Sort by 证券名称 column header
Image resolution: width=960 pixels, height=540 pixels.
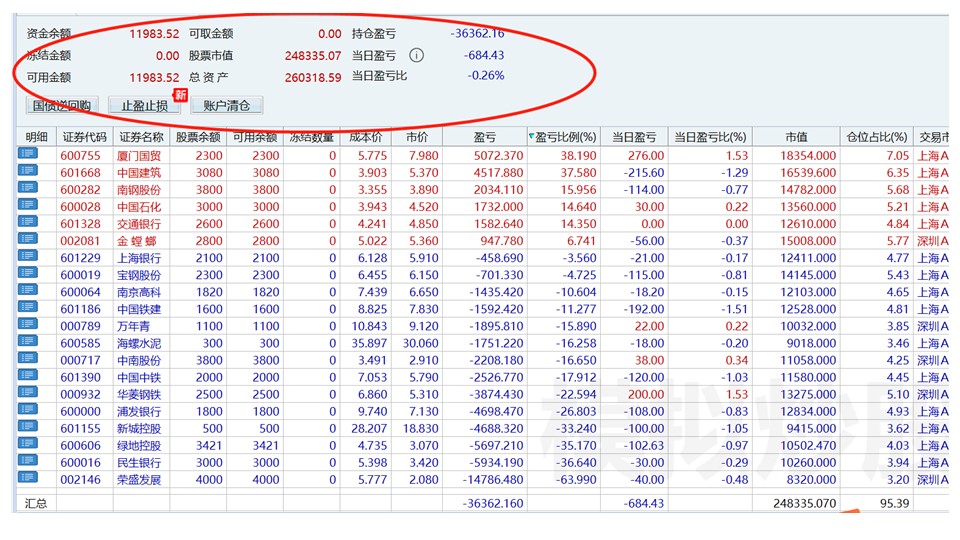coord(141,137)
